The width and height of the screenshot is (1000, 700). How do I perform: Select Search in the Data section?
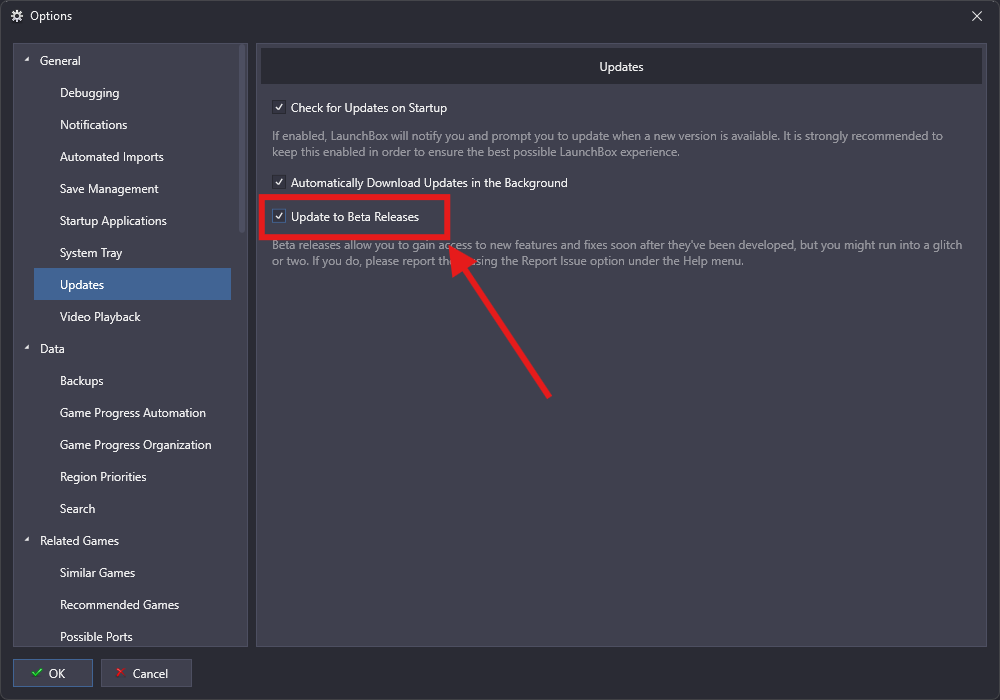click(77, 509)
